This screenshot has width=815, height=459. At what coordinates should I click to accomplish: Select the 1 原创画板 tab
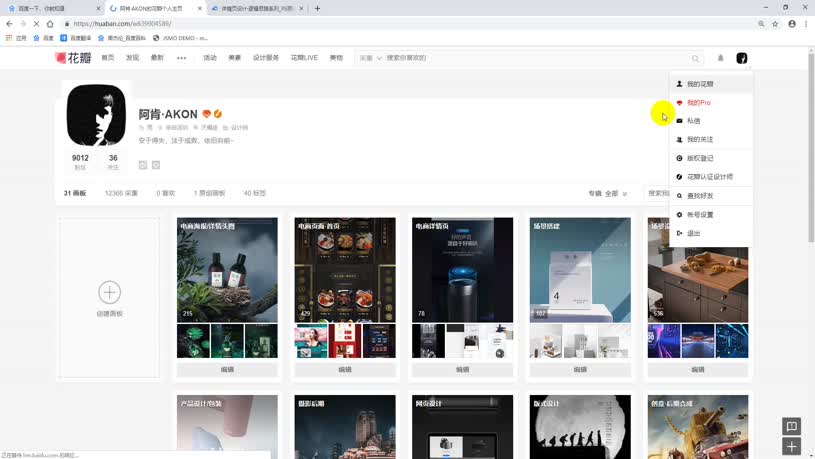(209, 193)
